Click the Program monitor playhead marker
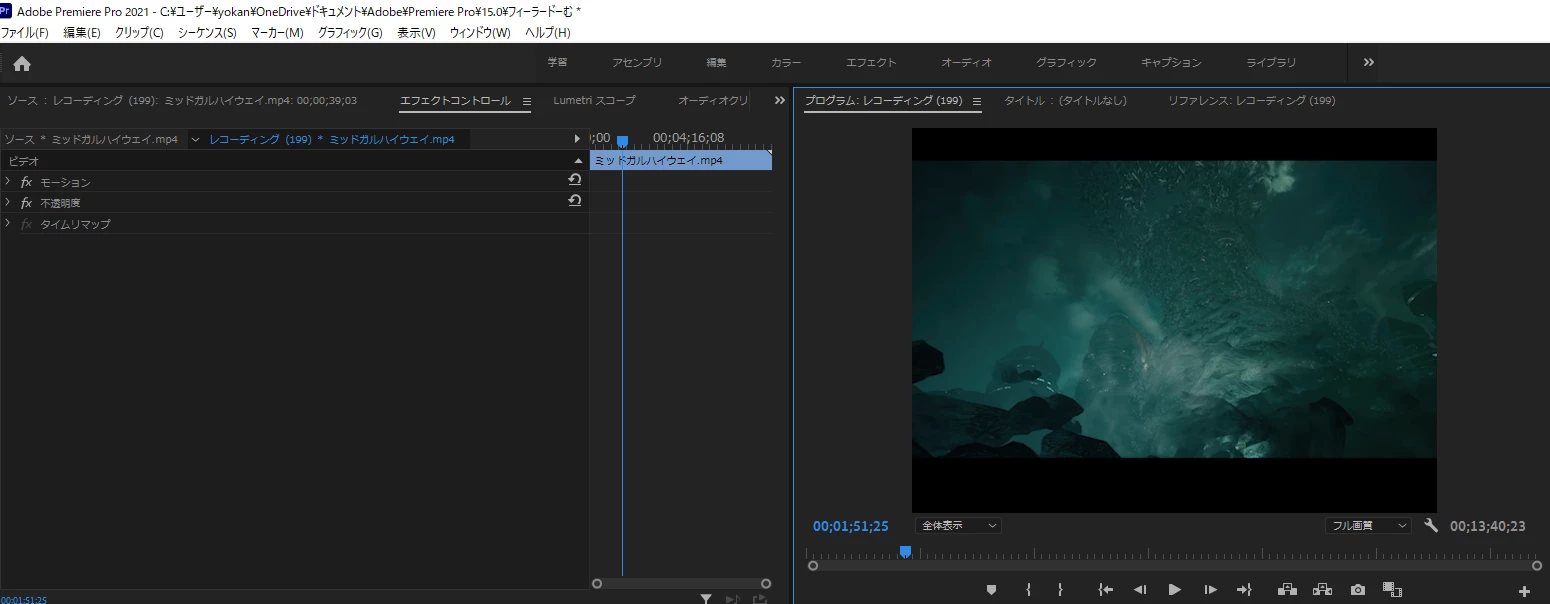 click(905, 552)
